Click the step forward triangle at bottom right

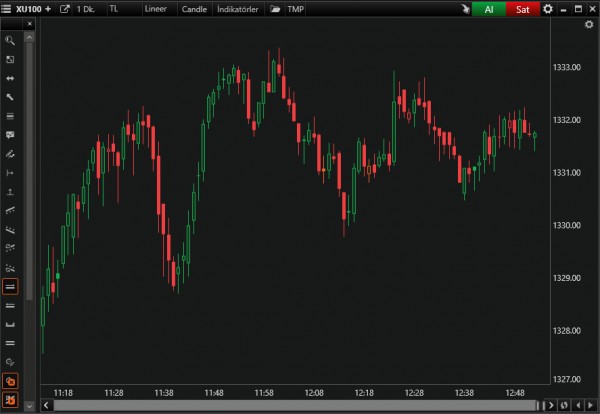pyautogui.click(x=590, y=405)
